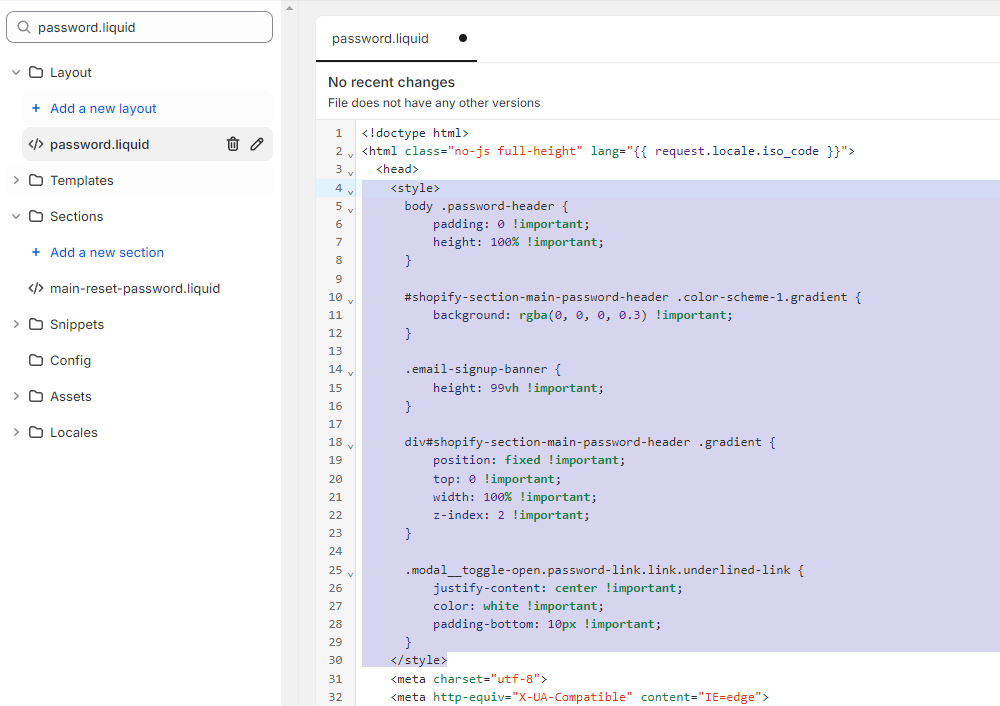This screenshot has height=706, width=1000.
Task: Click the unsaved dot on password.liquid tab
Action: point(462,39)
